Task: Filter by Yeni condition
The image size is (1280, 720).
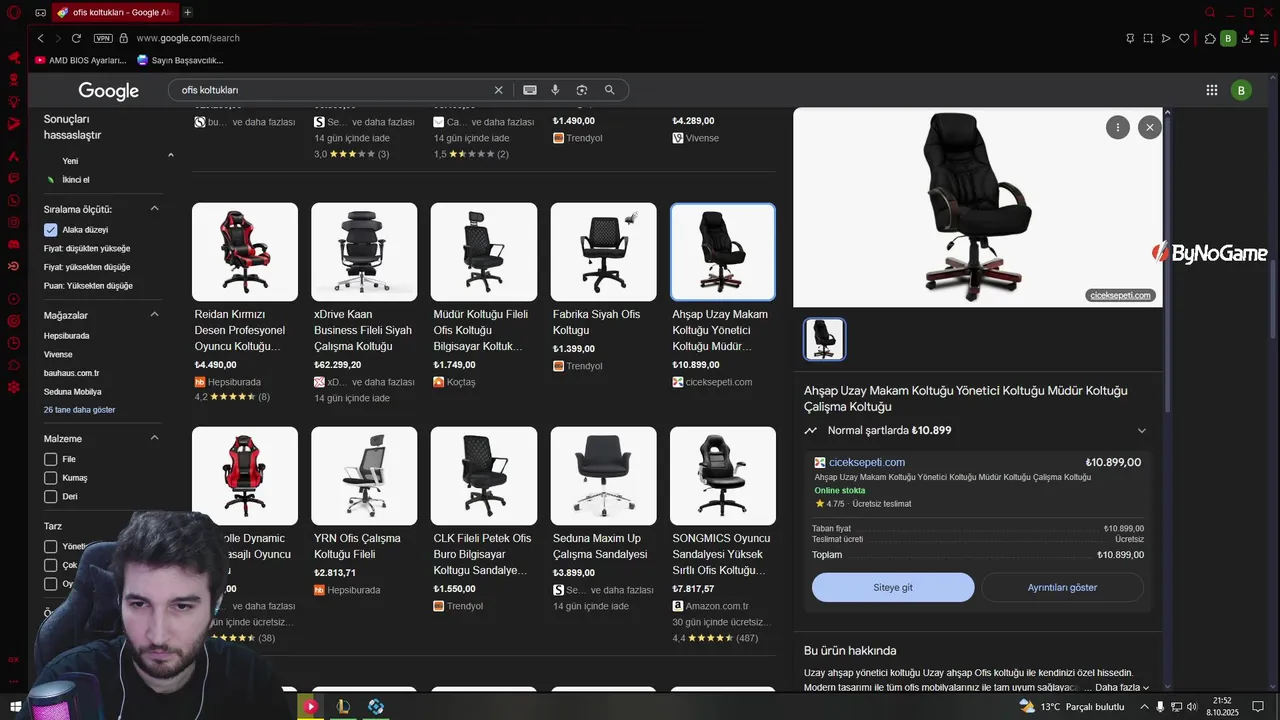Action: click(70, 161)
